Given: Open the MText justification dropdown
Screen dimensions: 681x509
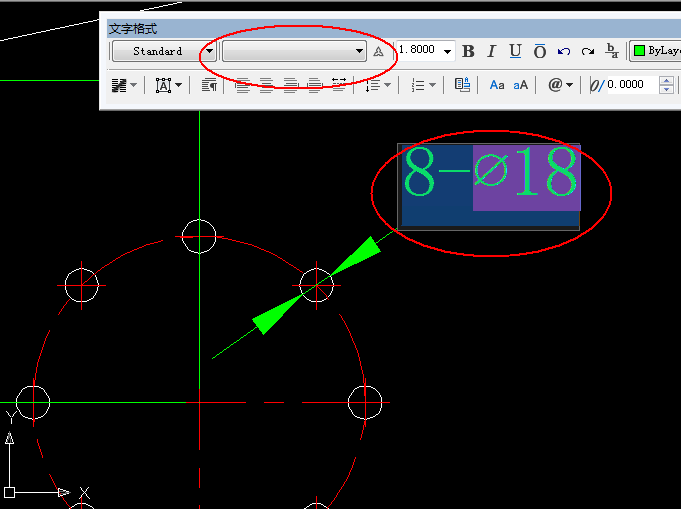Looking at the screenshot, I should click(x=169, y=85).
